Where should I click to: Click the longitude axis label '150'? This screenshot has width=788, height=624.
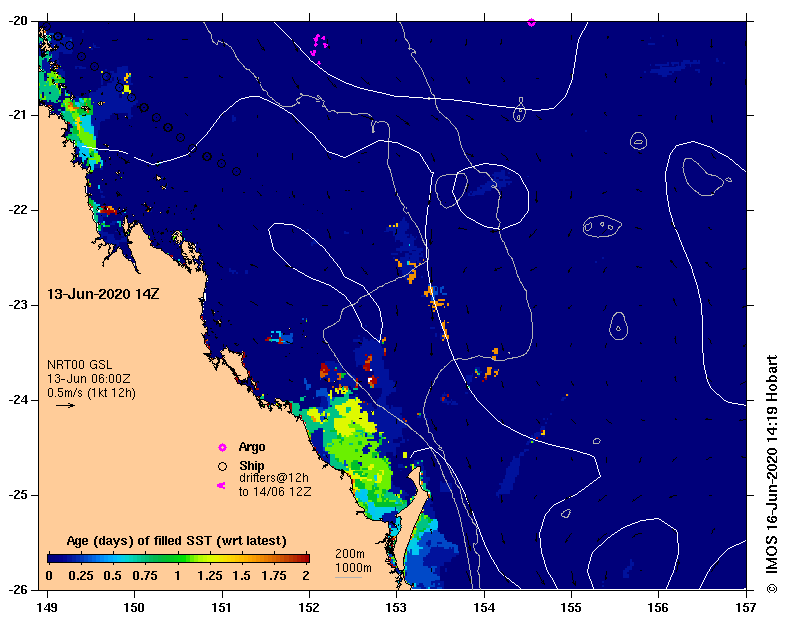[x=134, y=607]
